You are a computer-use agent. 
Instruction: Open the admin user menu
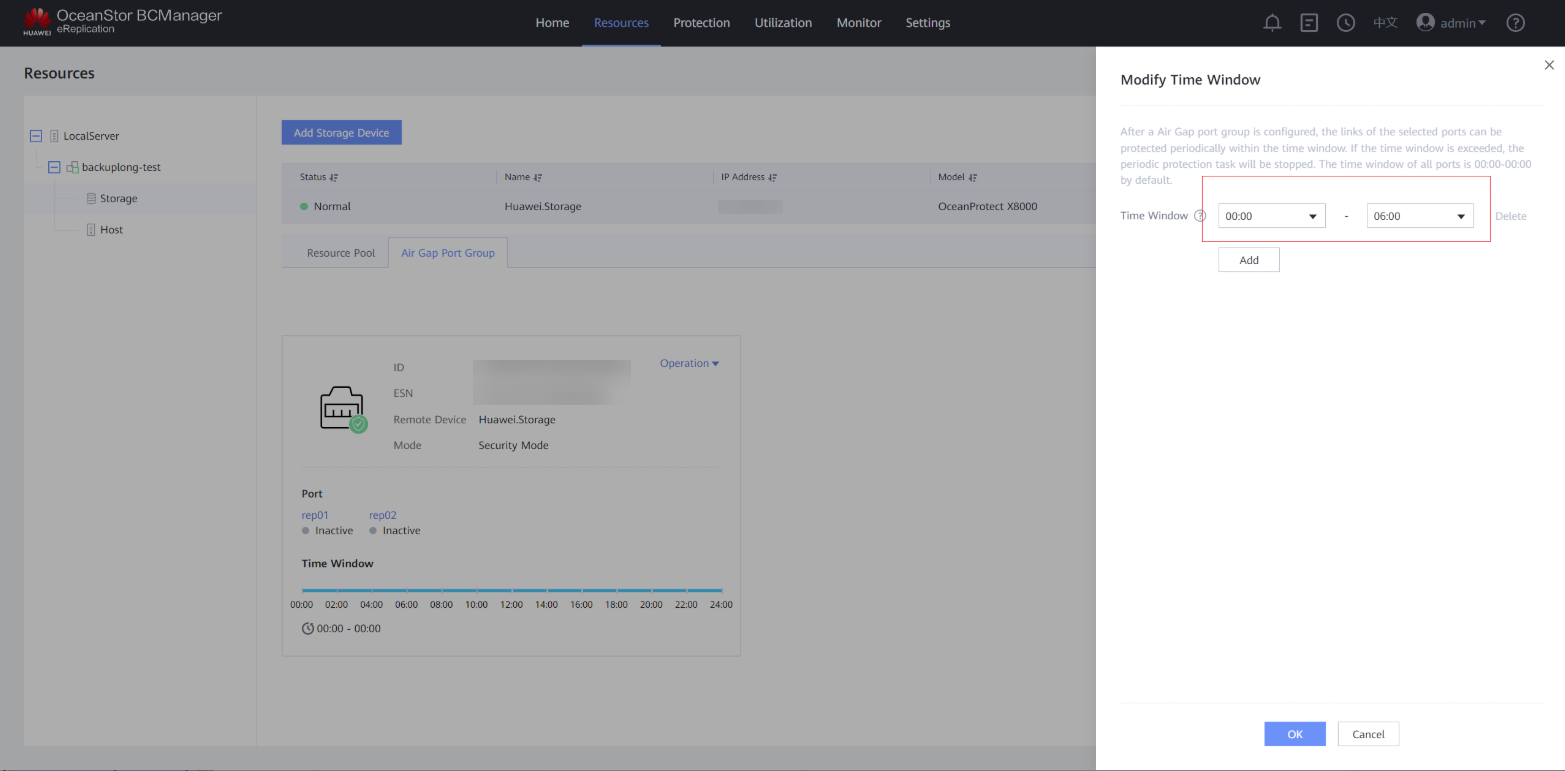tap(1451, 23)
